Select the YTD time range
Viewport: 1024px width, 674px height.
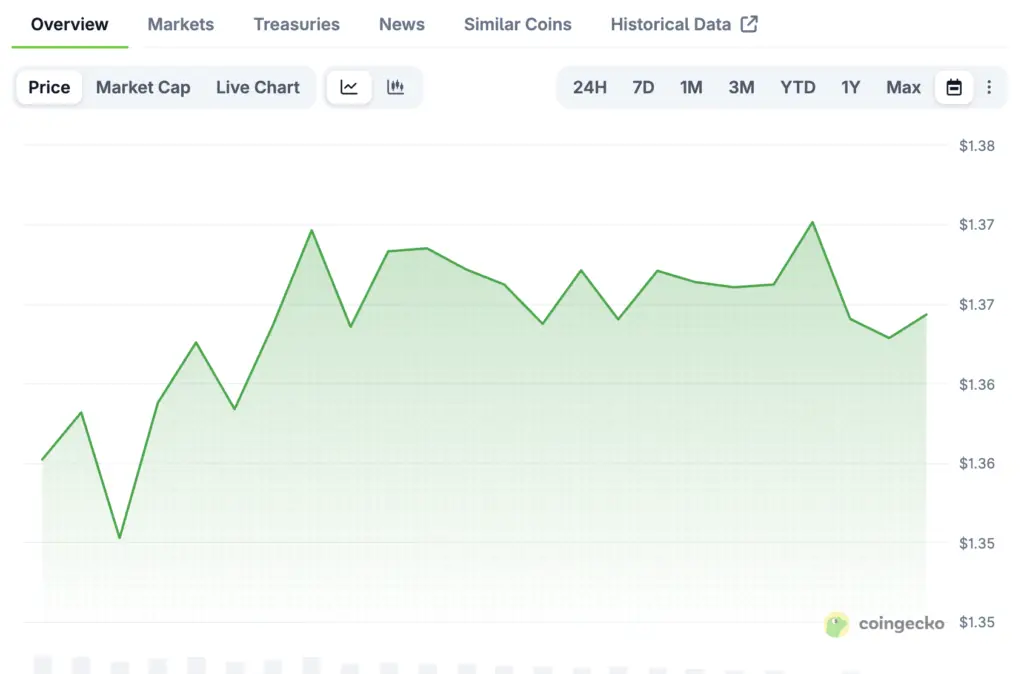798,87
